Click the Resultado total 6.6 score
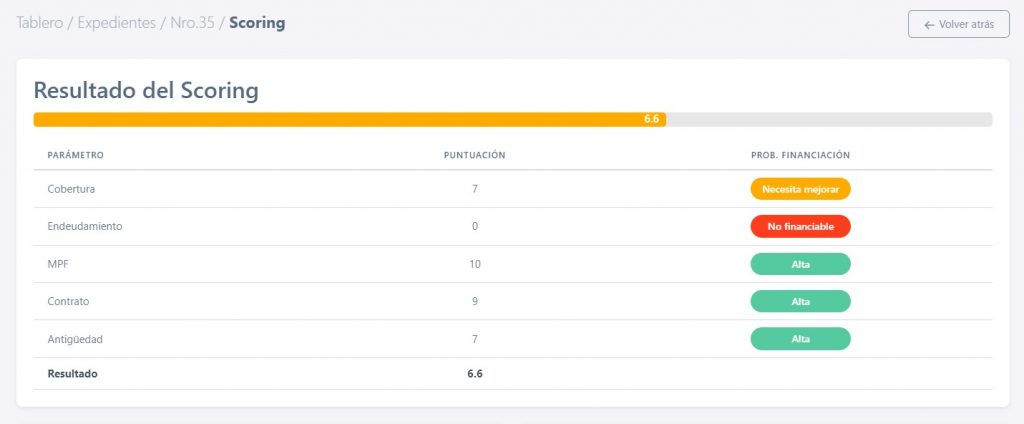Screen dimensions: 1024x424 click(474, 374)
